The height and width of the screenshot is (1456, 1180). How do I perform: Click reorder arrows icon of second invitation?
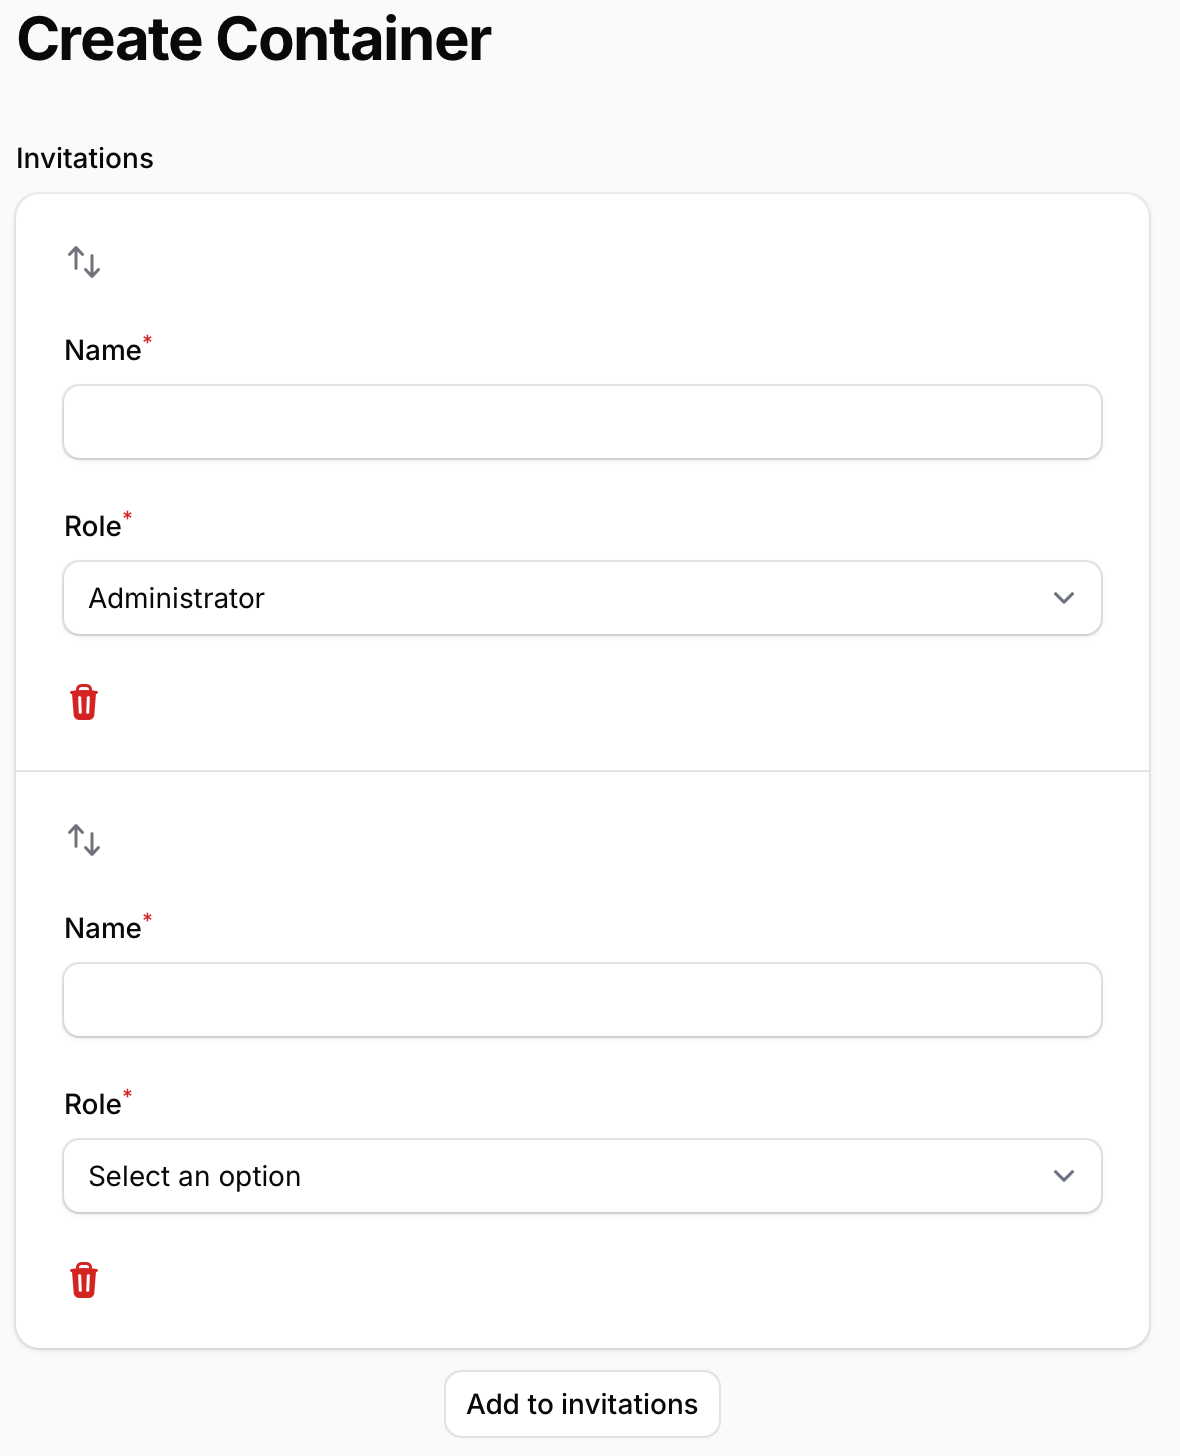[x=84, y=840]
